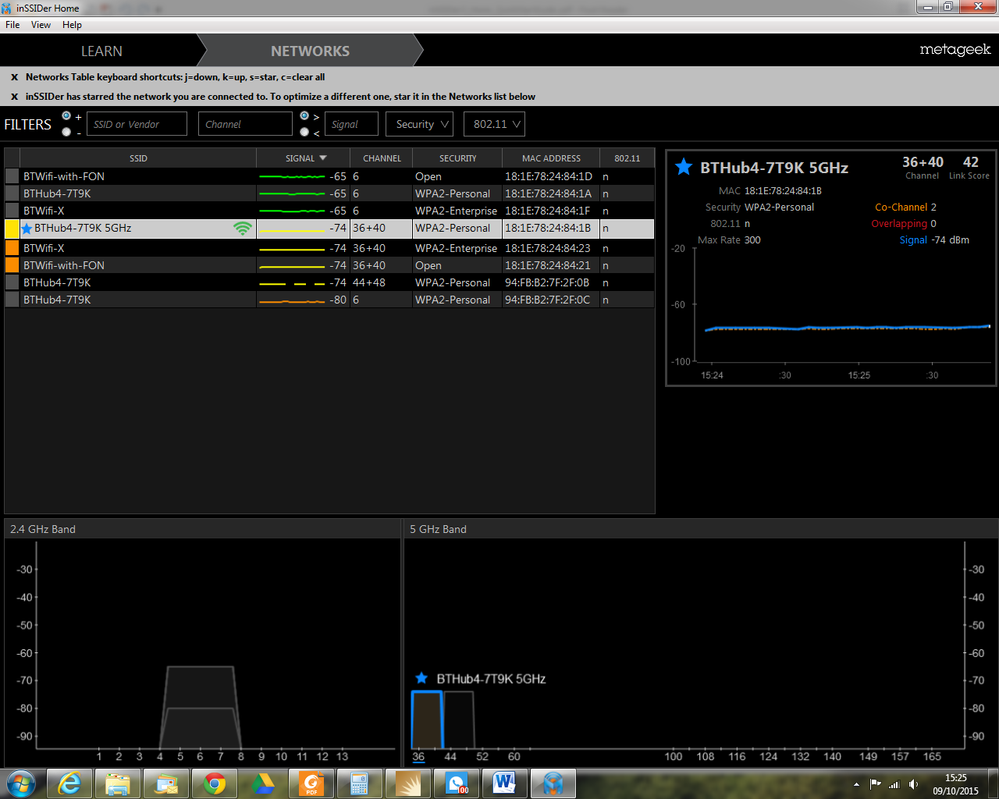The width and height of the screenshot is (999, 799).
Task: Toggle the color box for BTHub4-7T9K 44+48 row
Action: (x=12, y=282)
